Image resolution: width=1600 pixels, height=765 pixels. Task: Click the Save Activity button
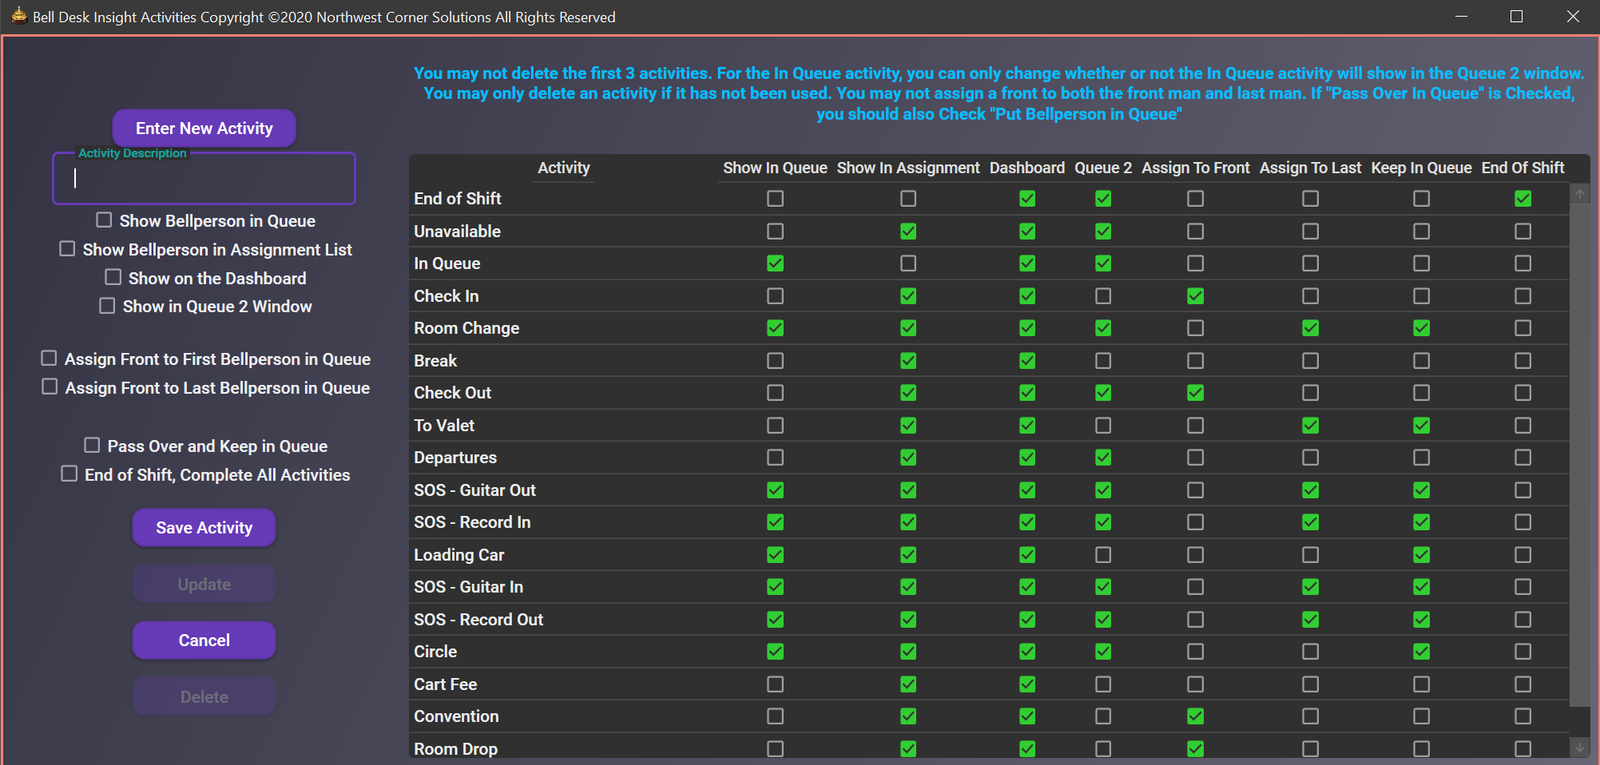coord(204,528)
